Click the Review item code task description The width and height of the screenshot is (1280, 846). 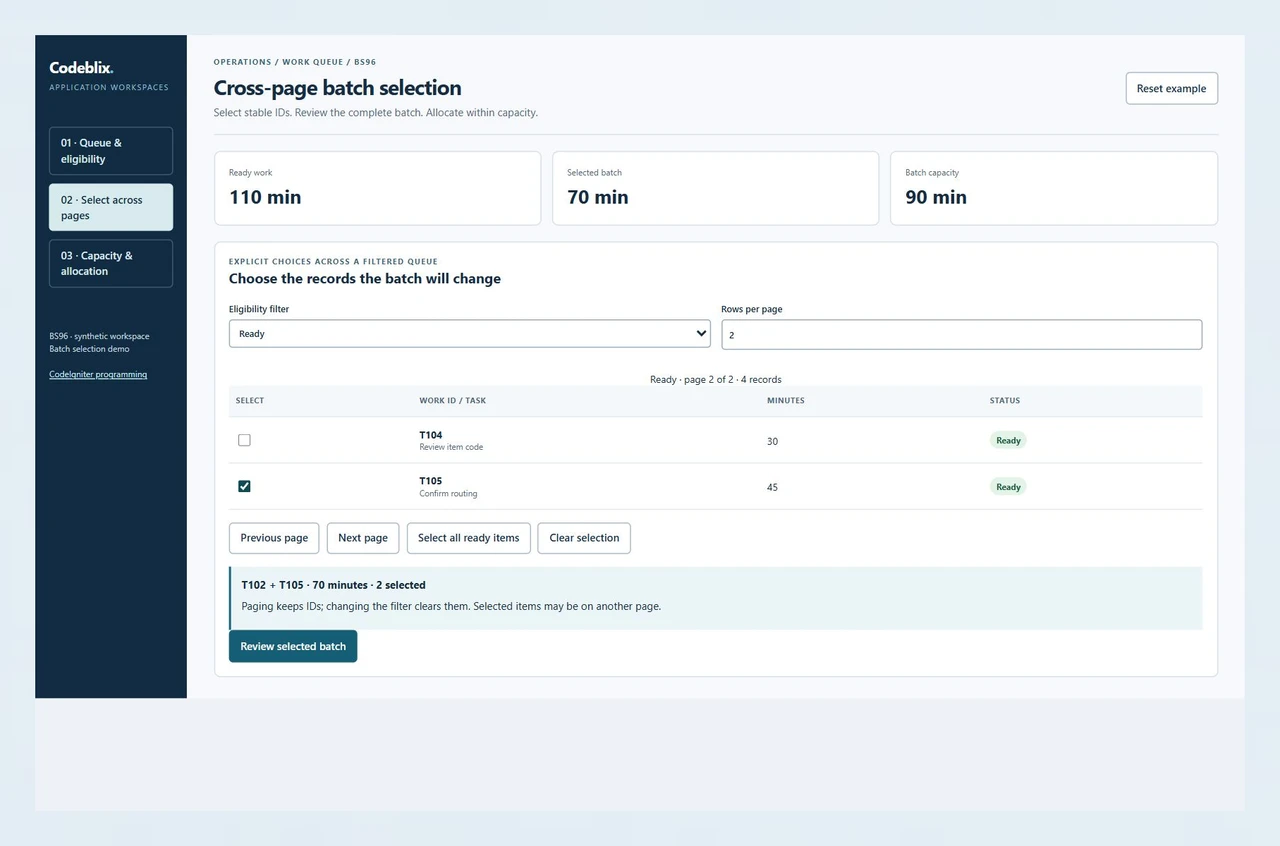coord(451,447)
